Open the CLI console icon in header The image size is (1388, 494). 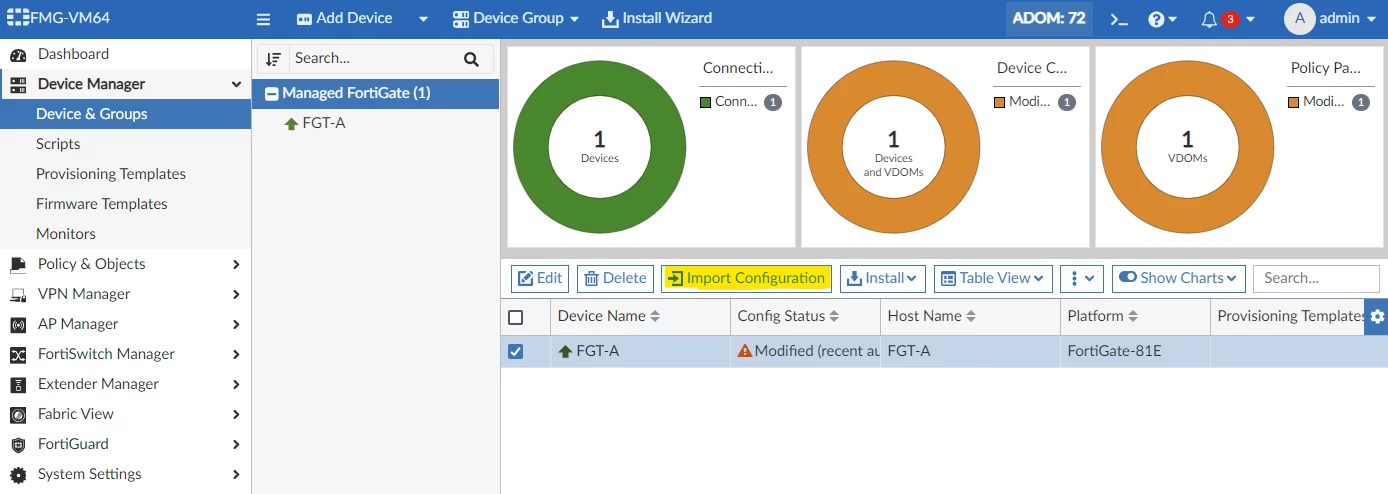(1120, 19)
